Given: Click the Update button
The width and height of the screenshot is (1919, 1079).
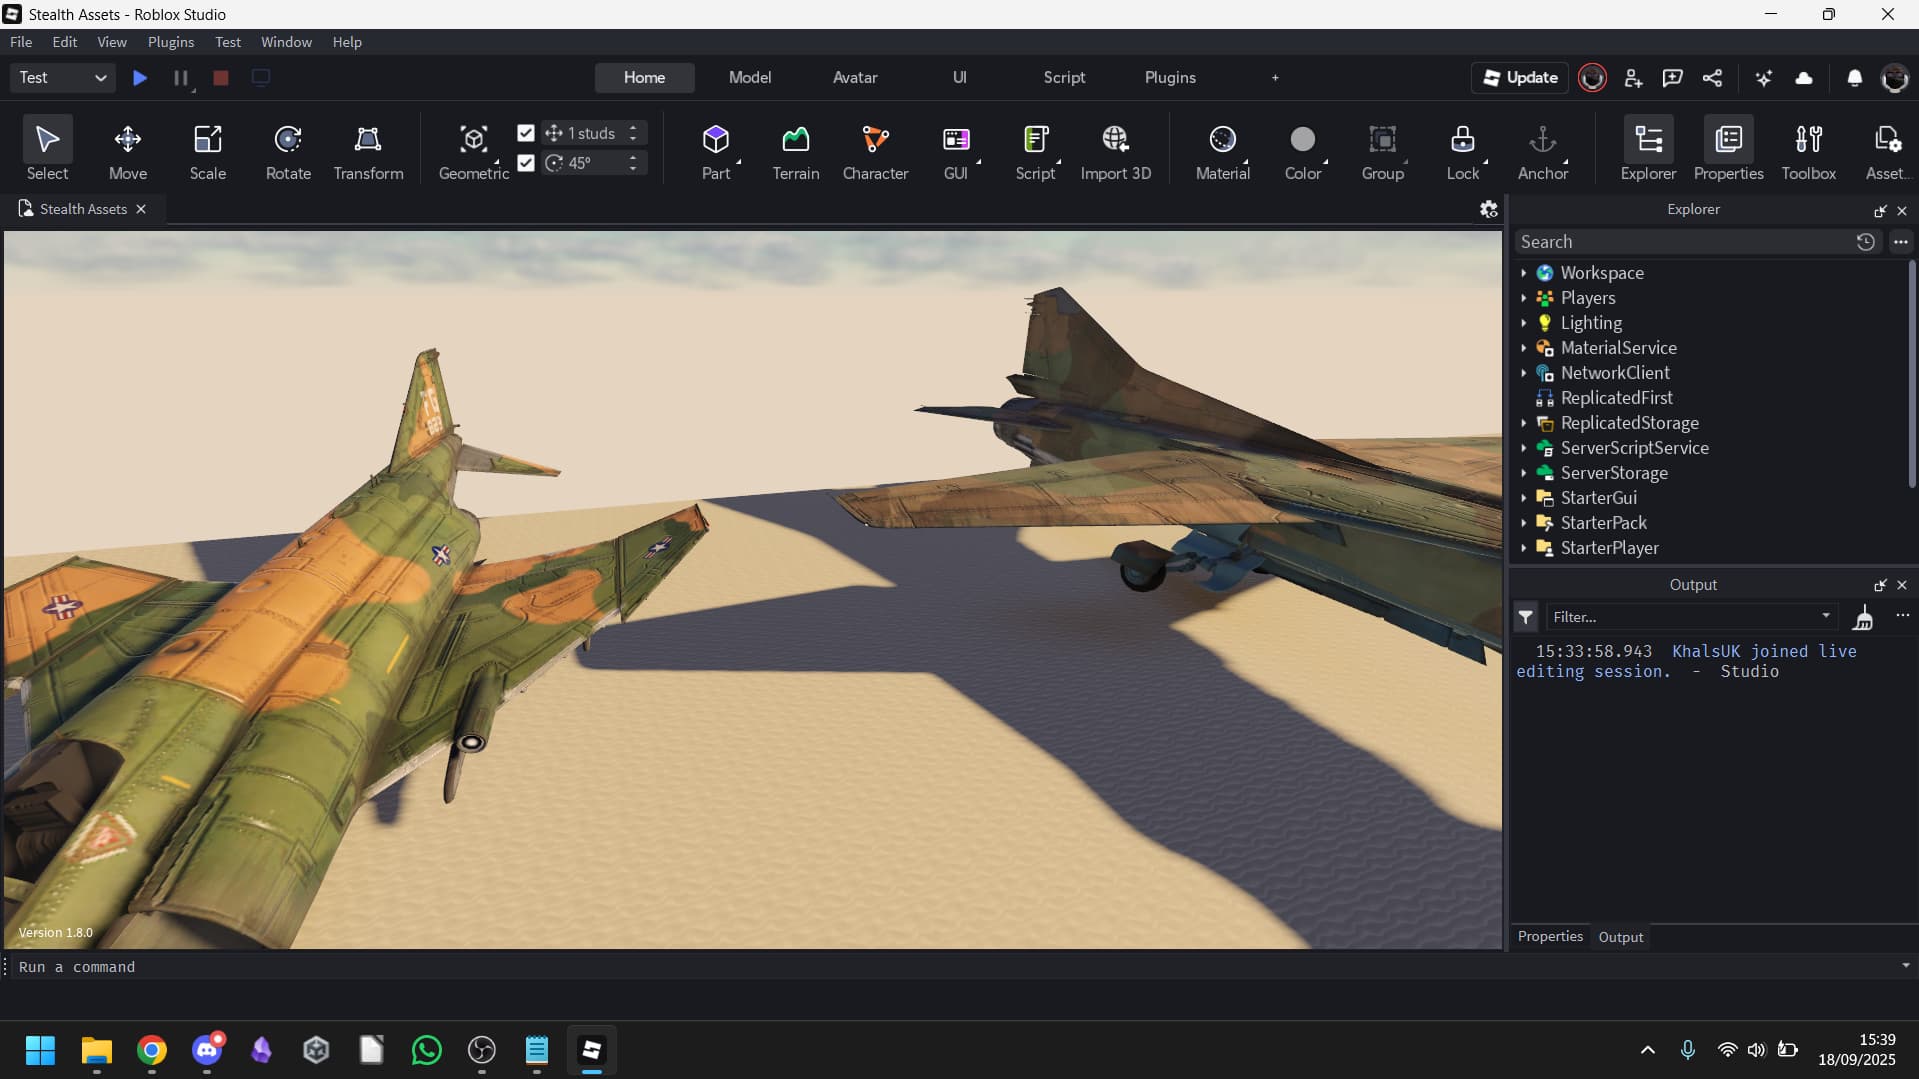Looking at the screenshot, I should tap(1520, 78).
